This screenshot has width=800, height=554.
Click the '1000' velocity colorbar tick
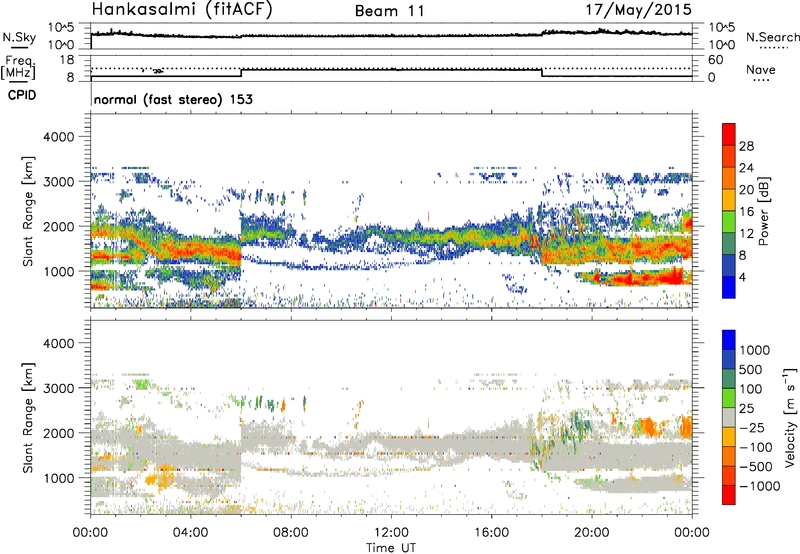click(755, 350)
